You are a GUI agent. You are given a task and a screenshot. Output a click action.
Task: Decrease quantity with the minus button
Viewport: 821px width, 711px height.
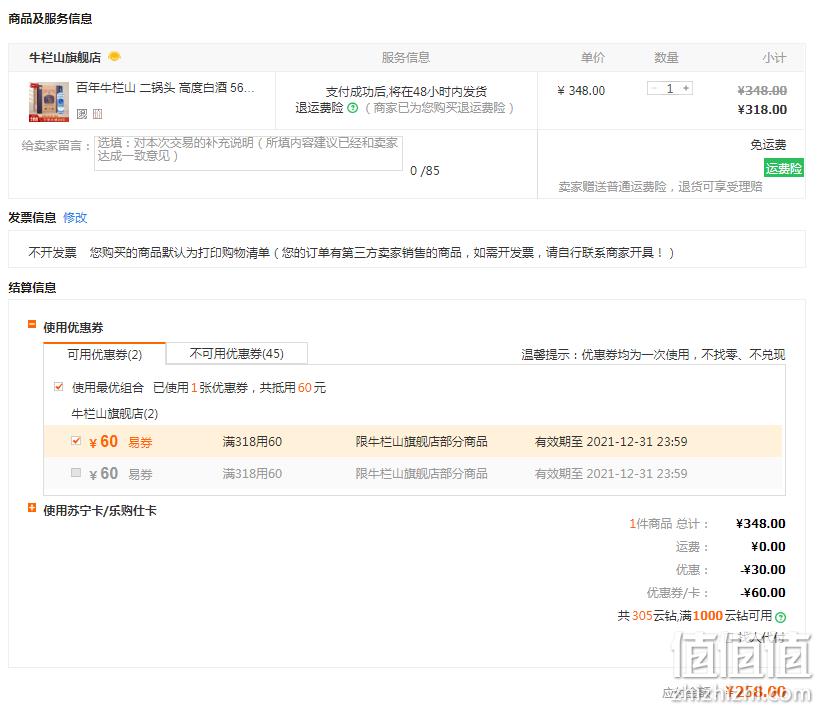point(653,88)
